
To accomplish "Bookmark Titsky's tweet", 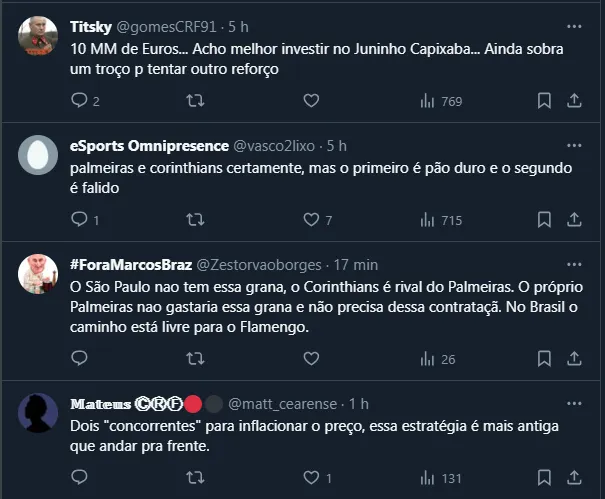I will 544,100.
